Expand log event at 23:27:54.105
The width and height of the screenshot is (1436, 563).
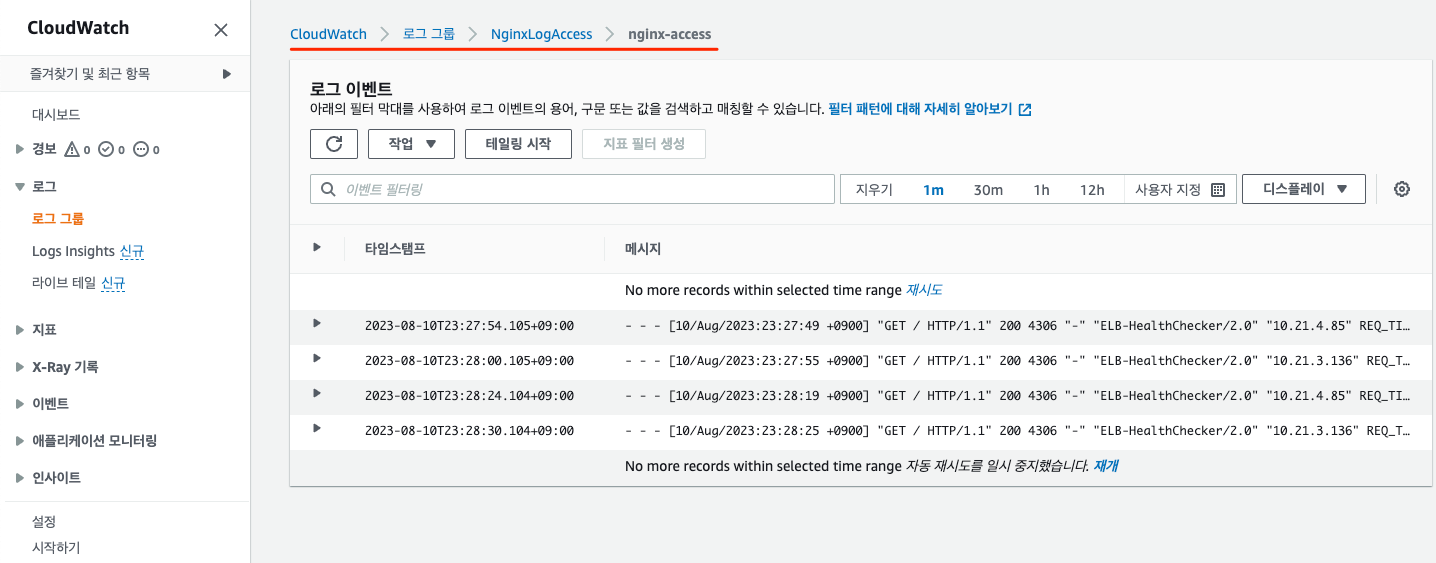(317, 323)
